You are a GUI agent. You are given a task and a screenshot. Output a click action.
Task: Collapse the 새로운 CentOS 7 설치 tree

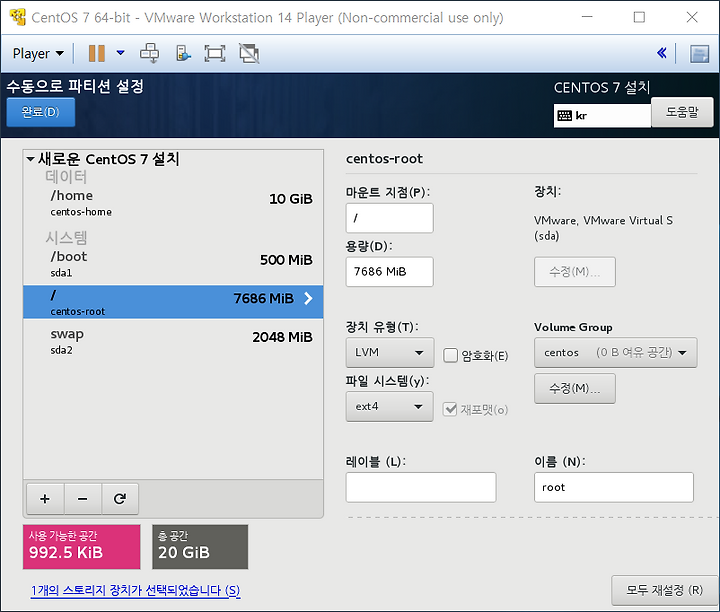[30, 159]
